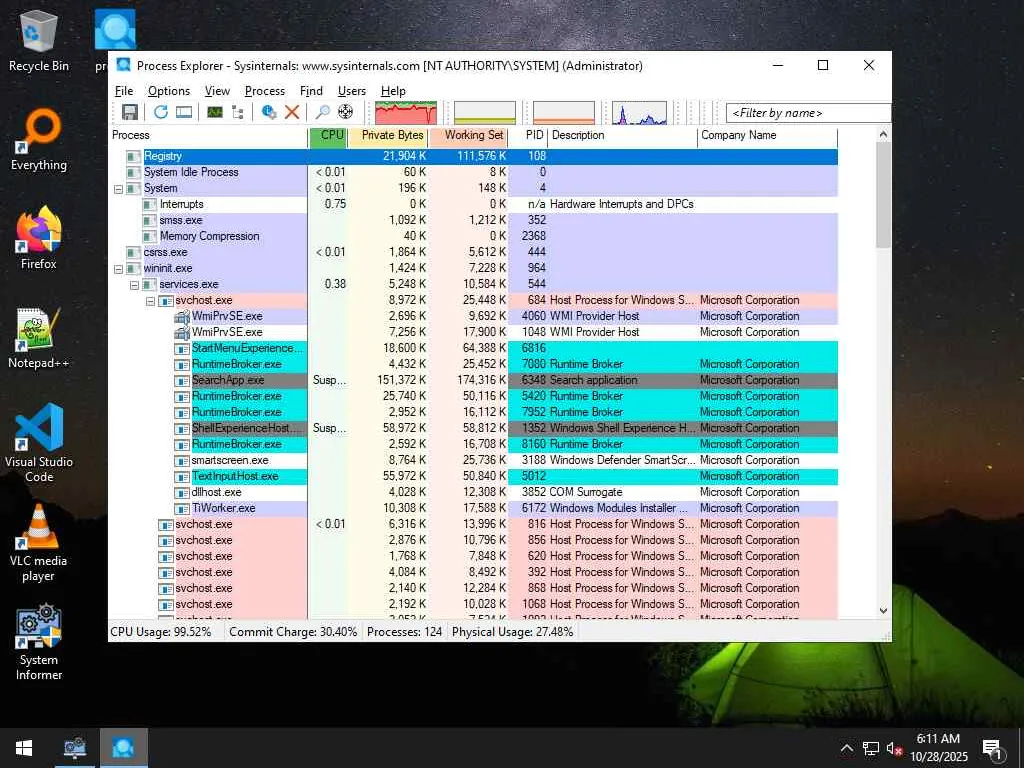
Task: Click the Process Explorer taskbar icon
Action: click(123, 748)
